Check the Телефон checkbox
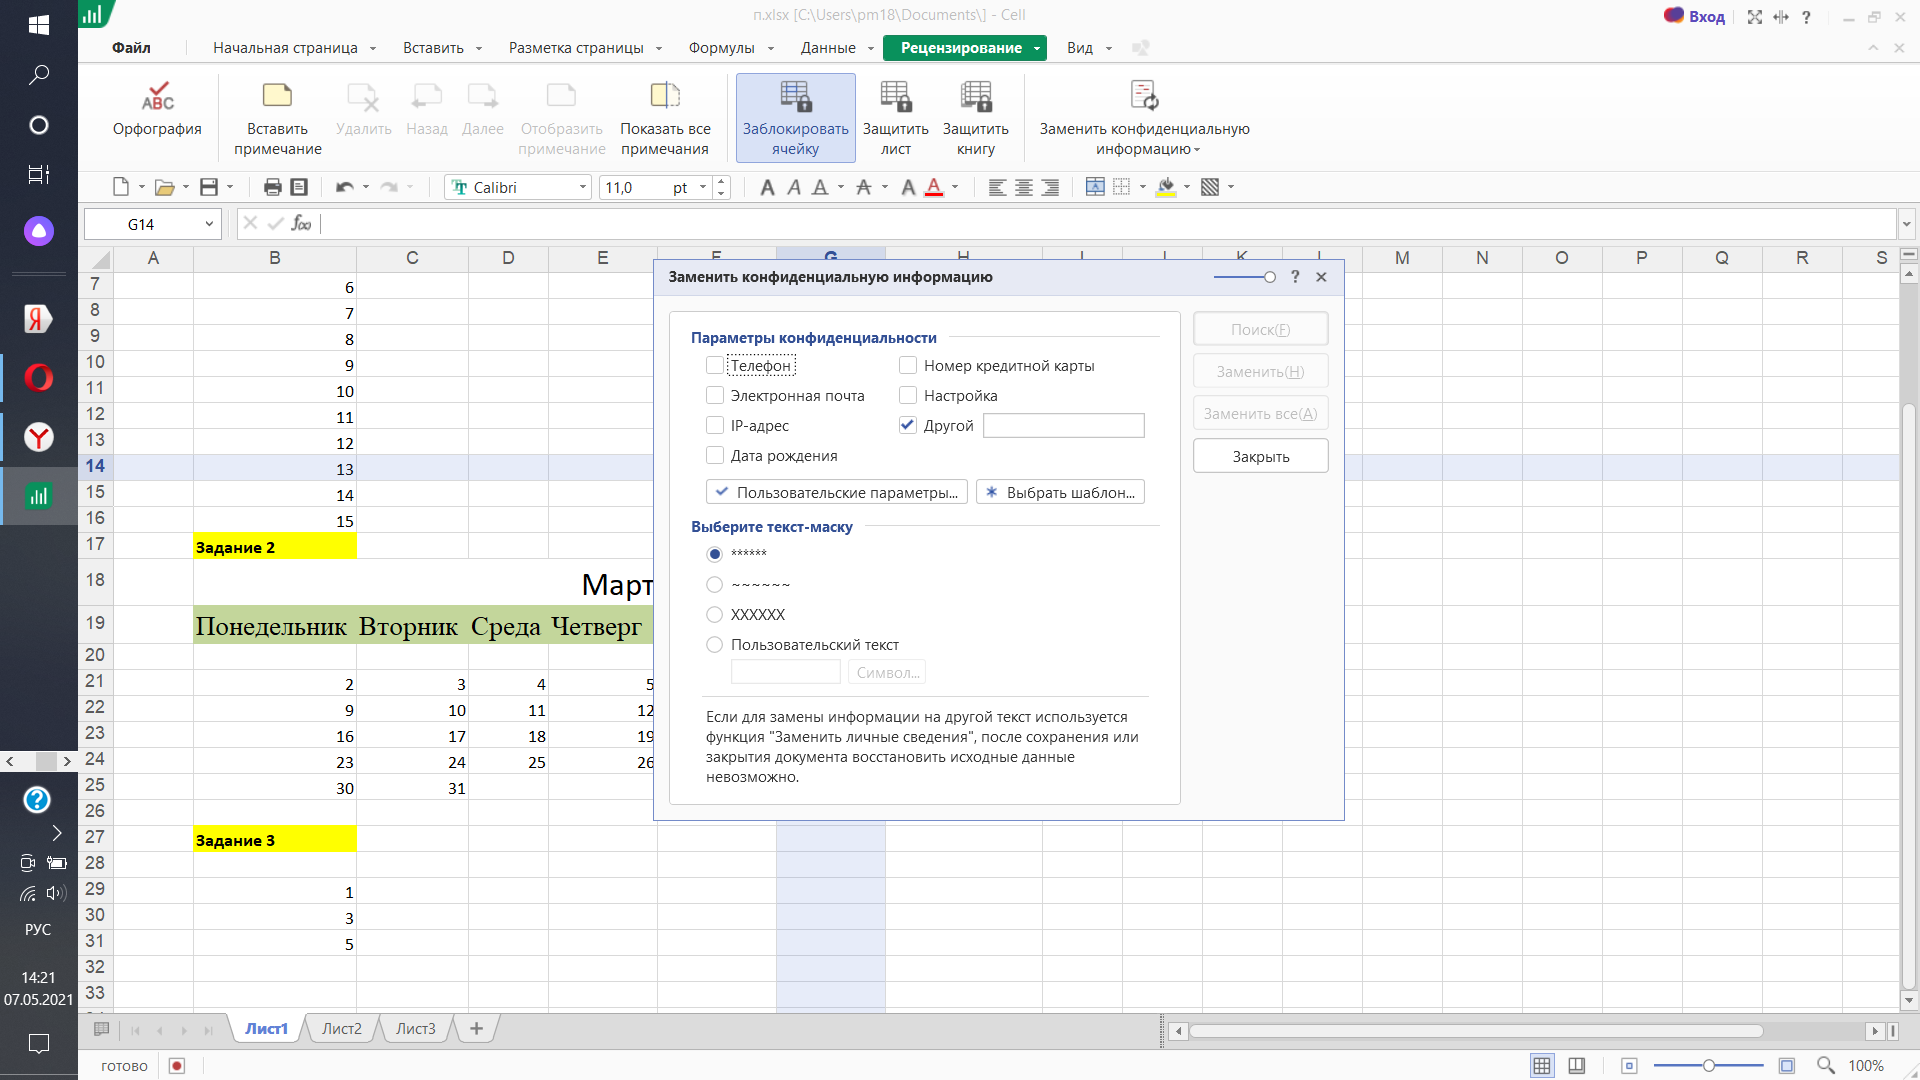 715,366
